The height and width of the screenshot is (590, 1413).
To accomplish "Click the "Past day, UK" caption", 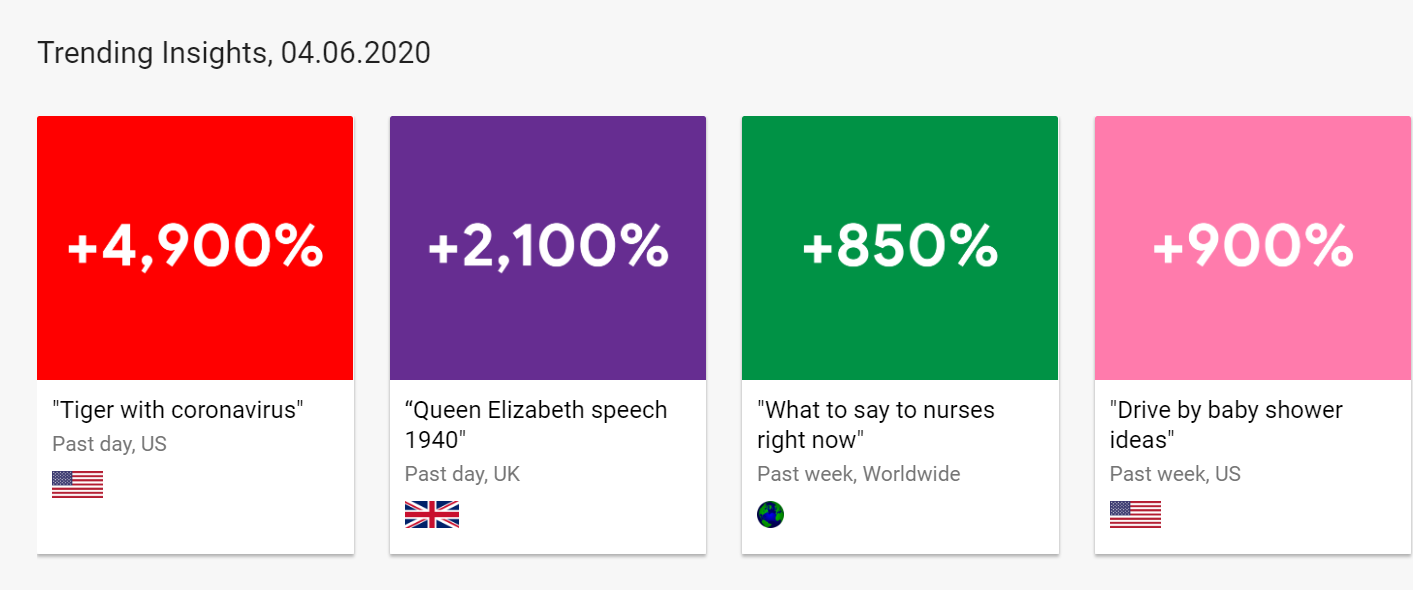I will point(462,474).
